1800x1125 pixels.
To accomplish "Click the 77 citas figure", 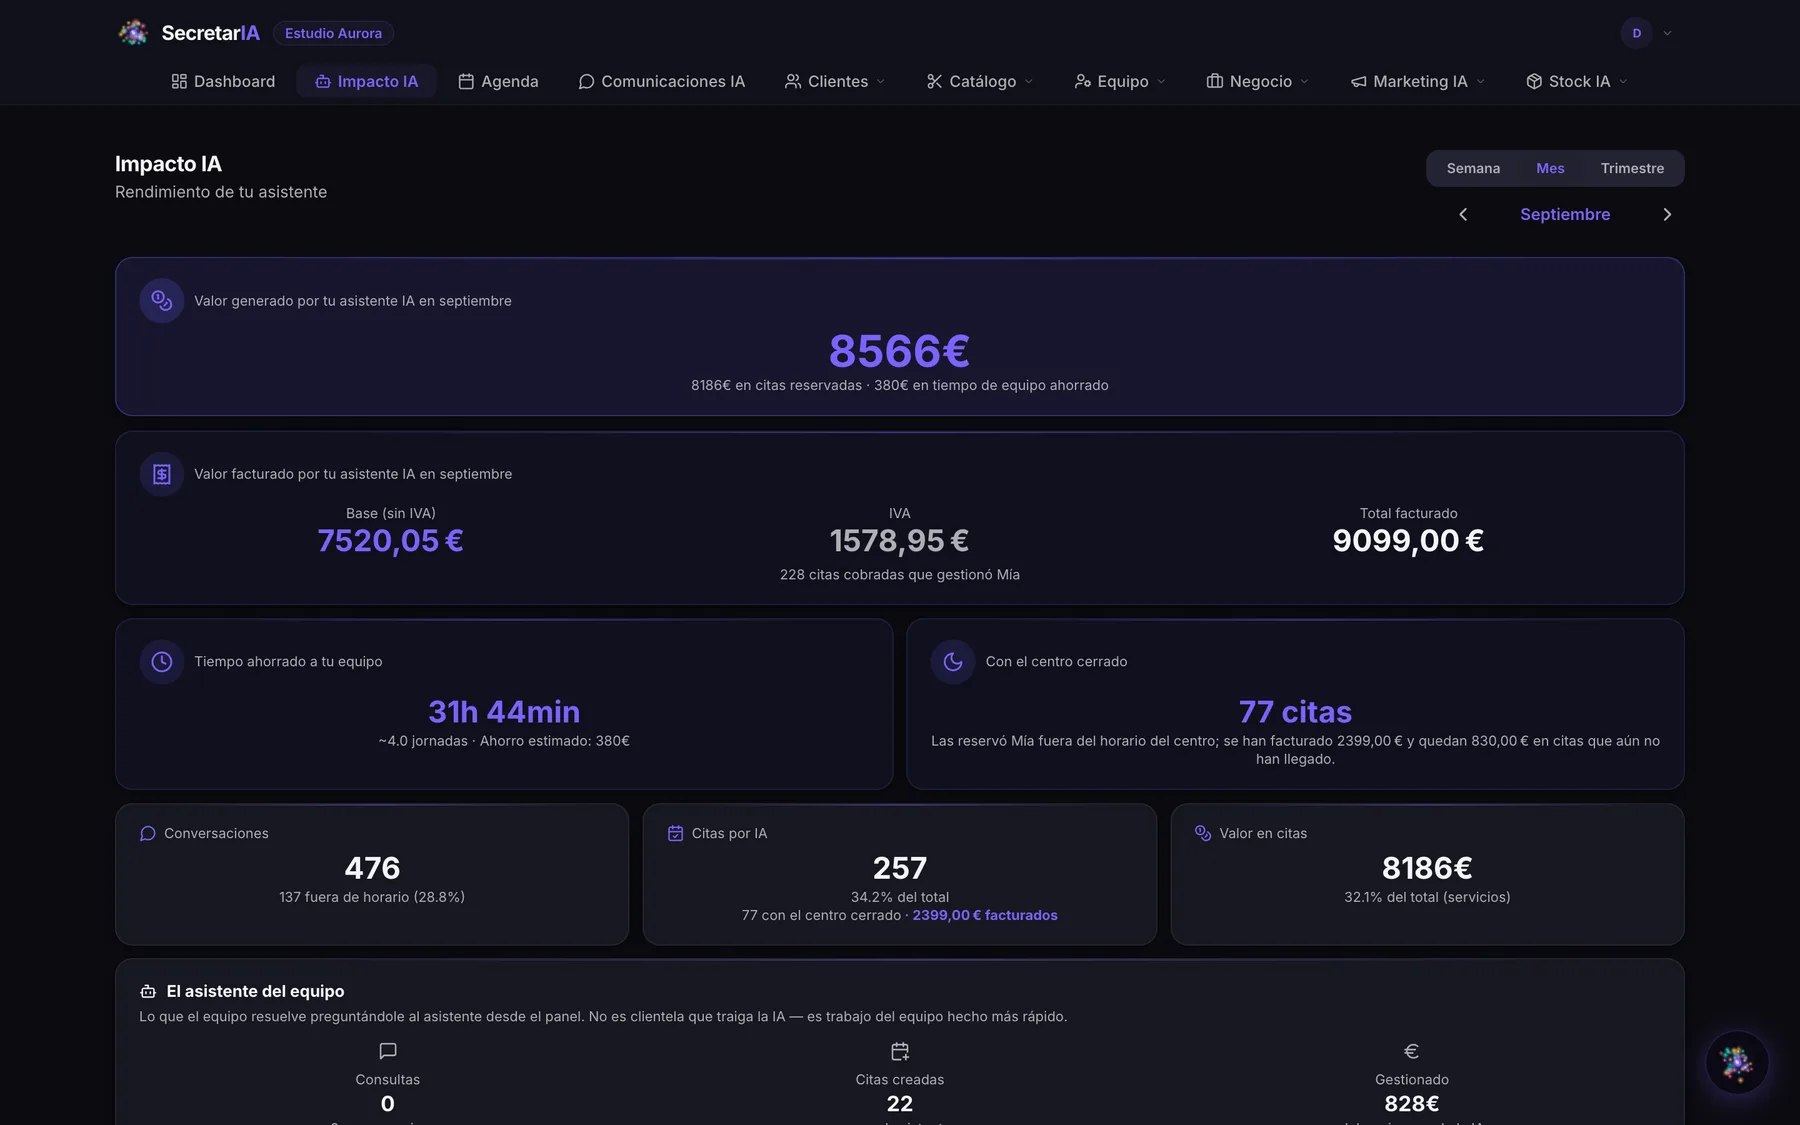I will 1295,711.
